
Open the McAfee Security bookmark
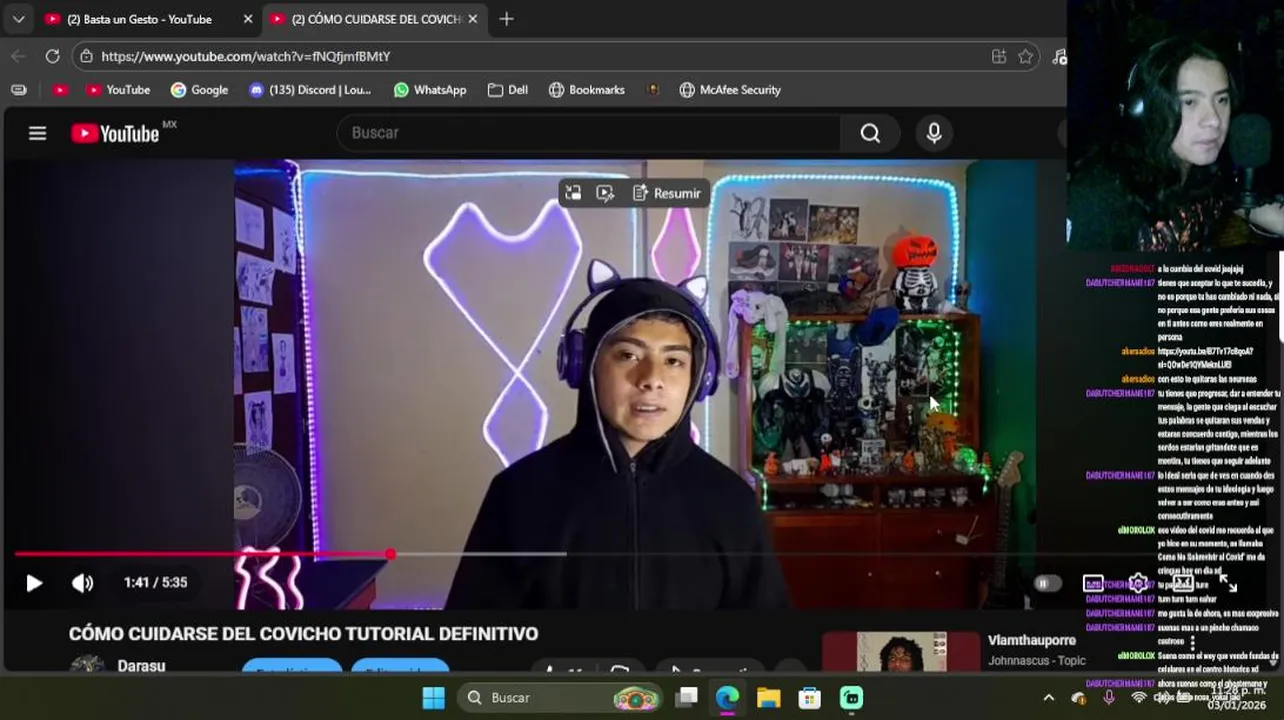pos(730,90)
